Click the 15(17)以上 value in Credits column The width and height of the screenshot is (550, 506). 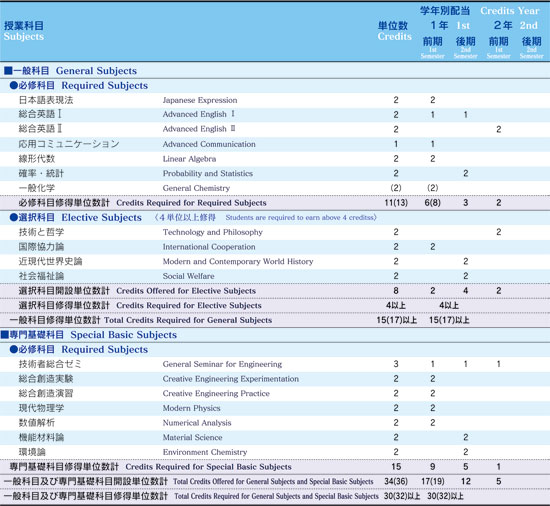point(397,320)
